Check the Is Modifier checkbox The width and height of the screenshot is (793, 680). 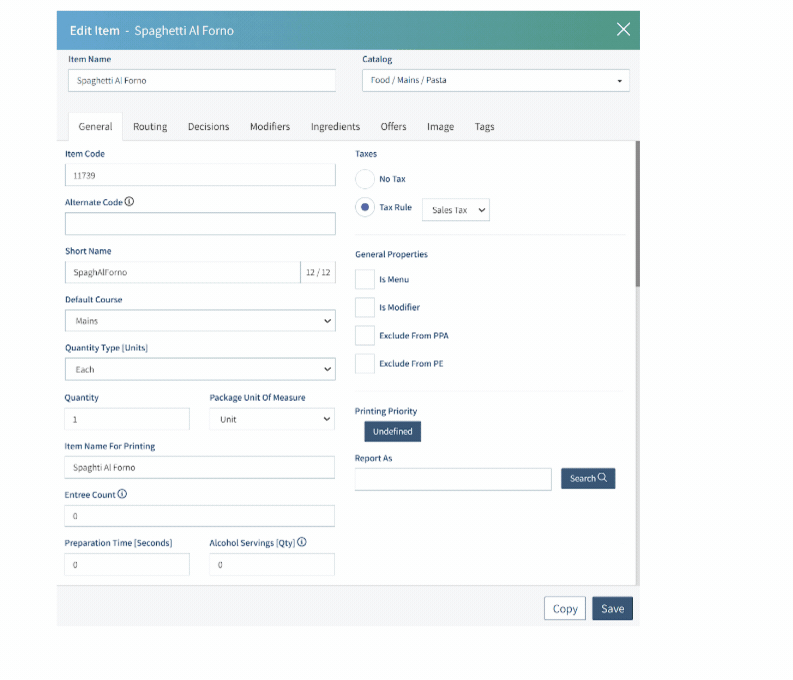tap(365, 307)
